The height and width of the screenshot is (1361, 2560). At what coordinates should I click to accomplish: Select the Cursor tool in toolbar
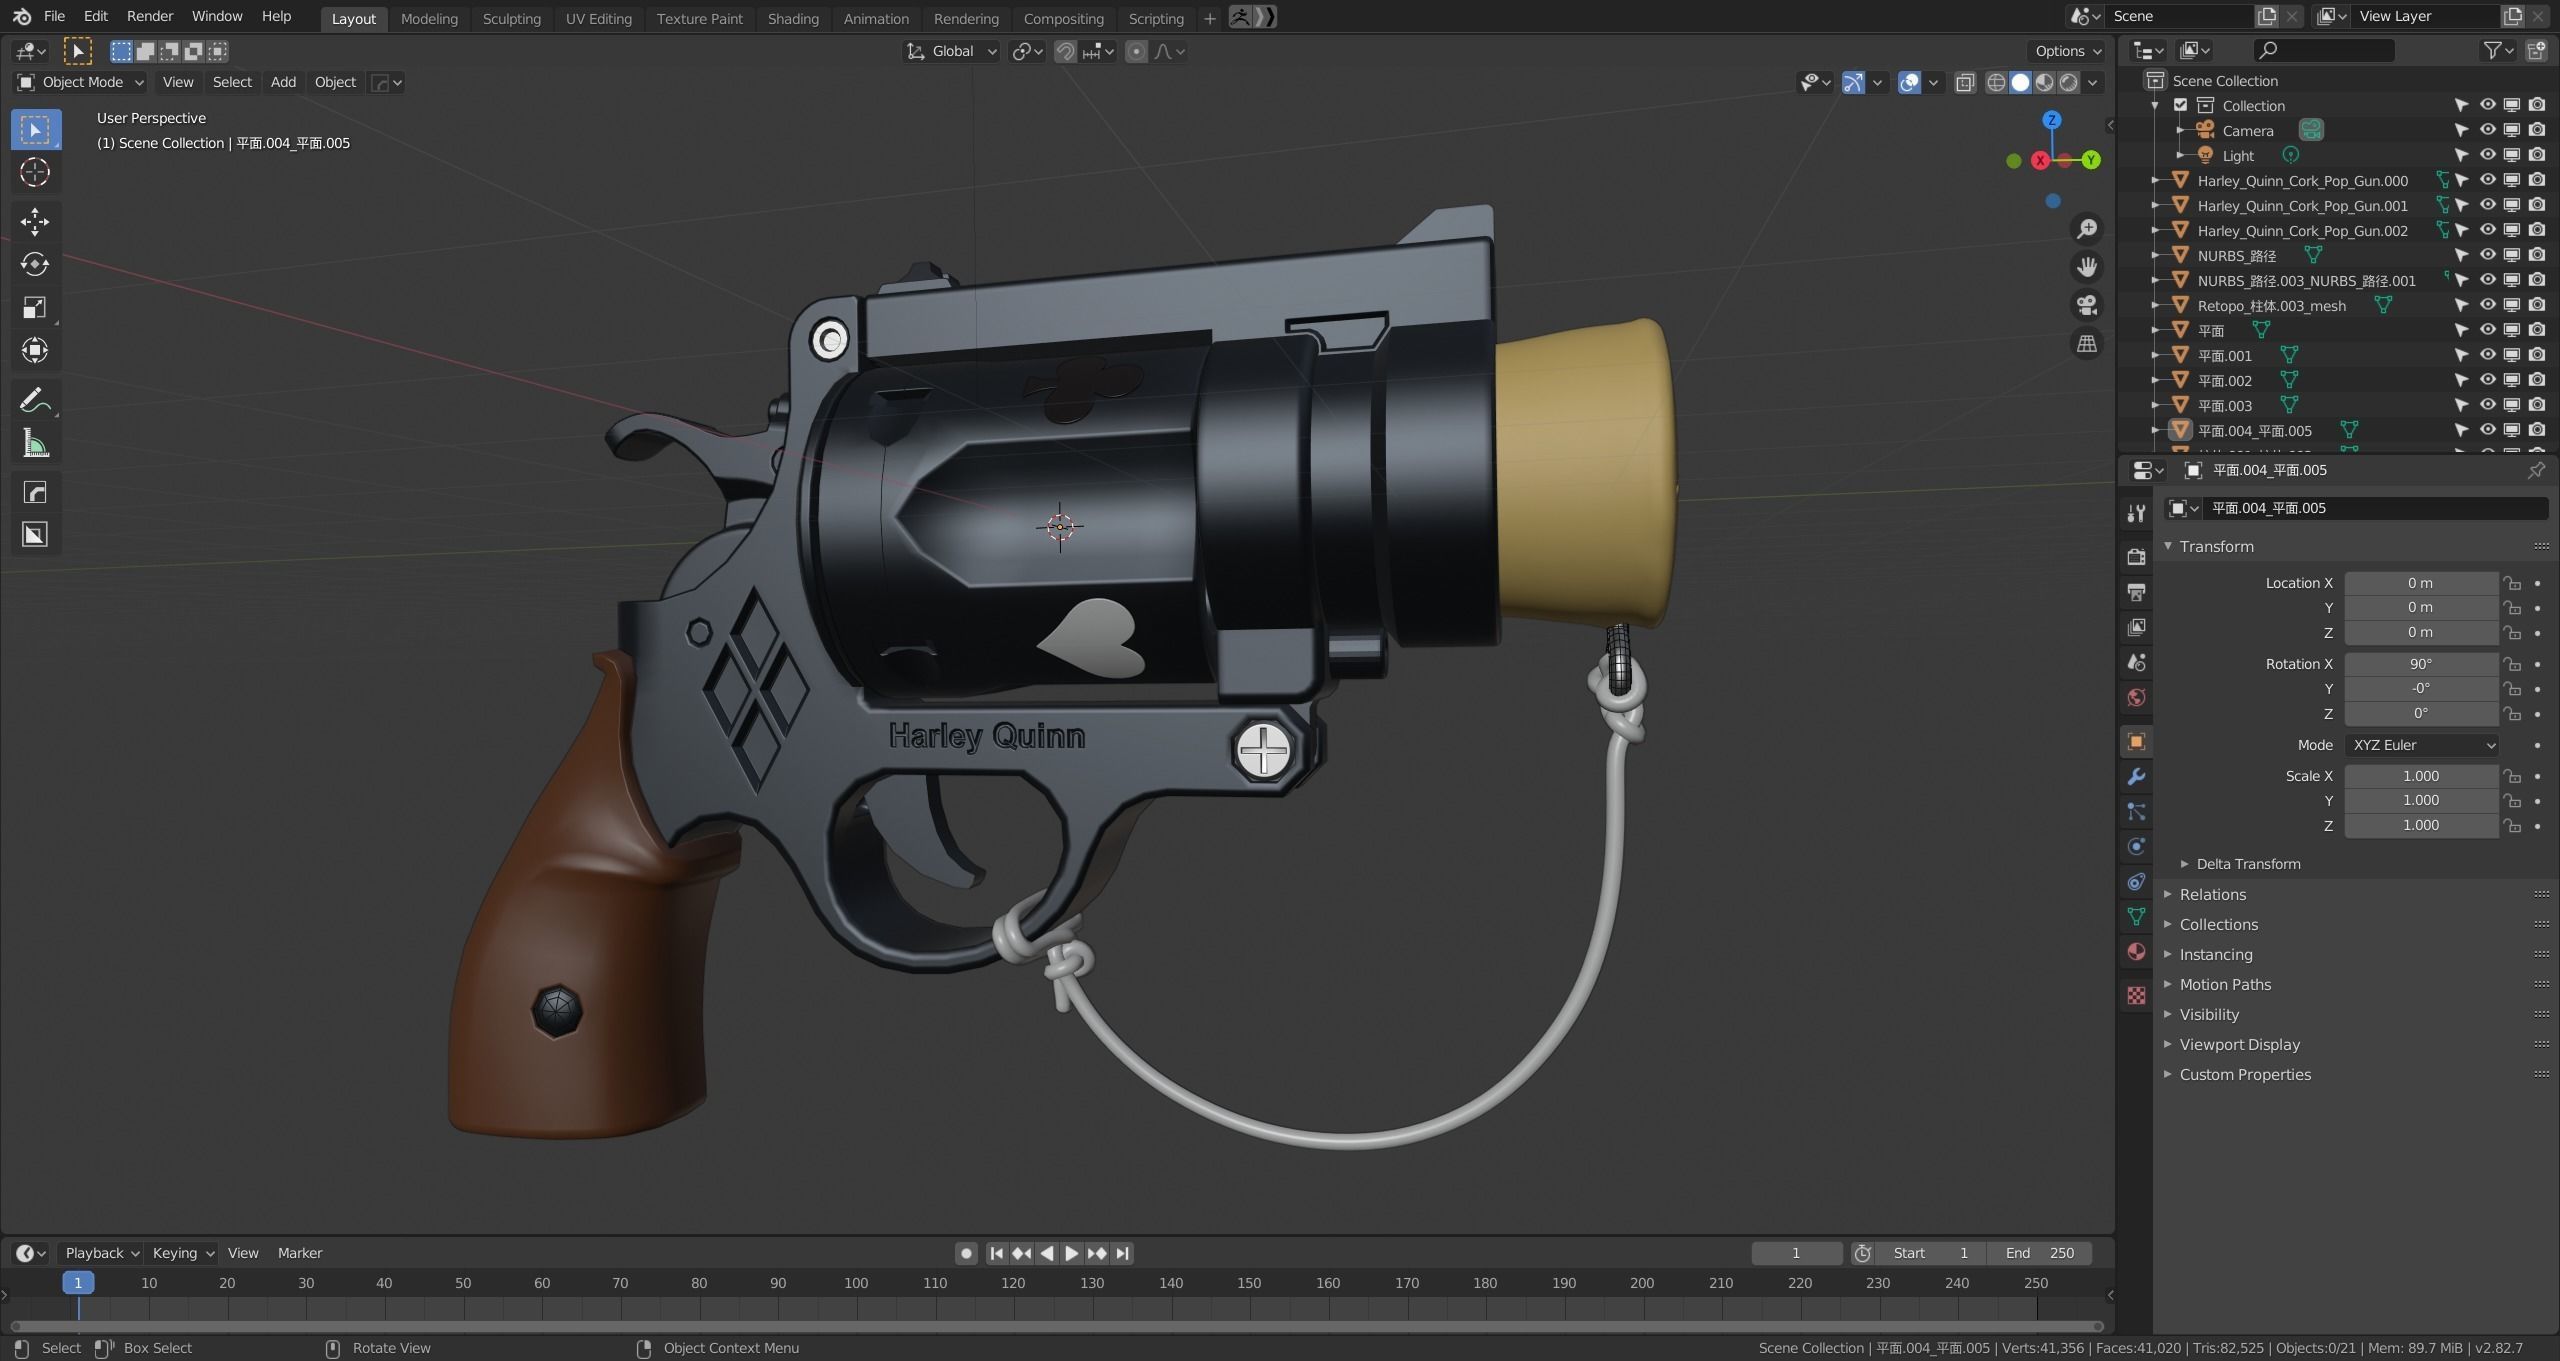(35, 172)
